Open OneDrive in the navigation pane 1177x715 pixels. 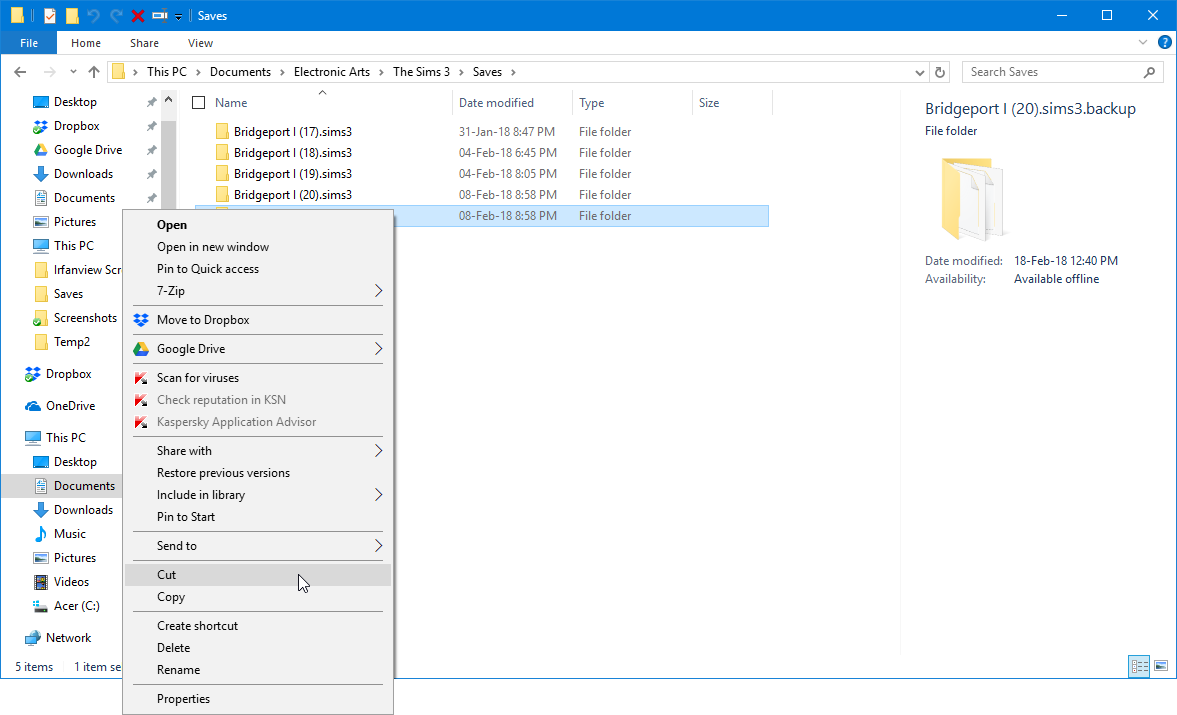pyautogui.click(x=71, y=406)
